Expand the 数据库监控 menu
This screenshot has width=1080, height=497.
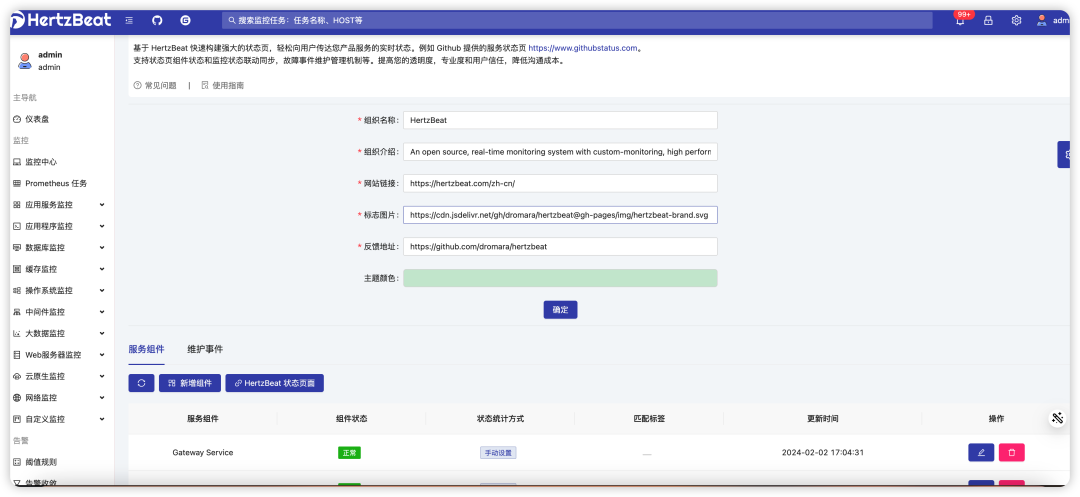(x=60, y=248)
